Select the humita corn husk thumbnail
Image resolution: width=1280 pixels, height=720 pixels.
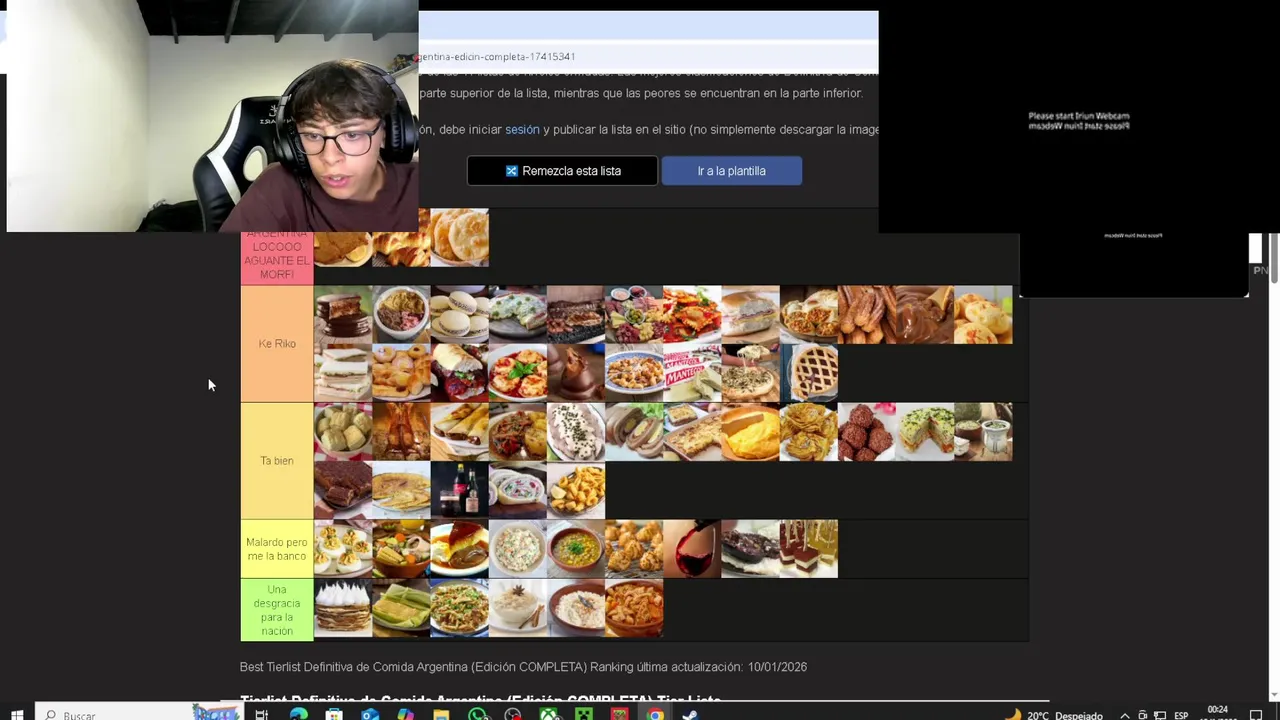point(401,608)
